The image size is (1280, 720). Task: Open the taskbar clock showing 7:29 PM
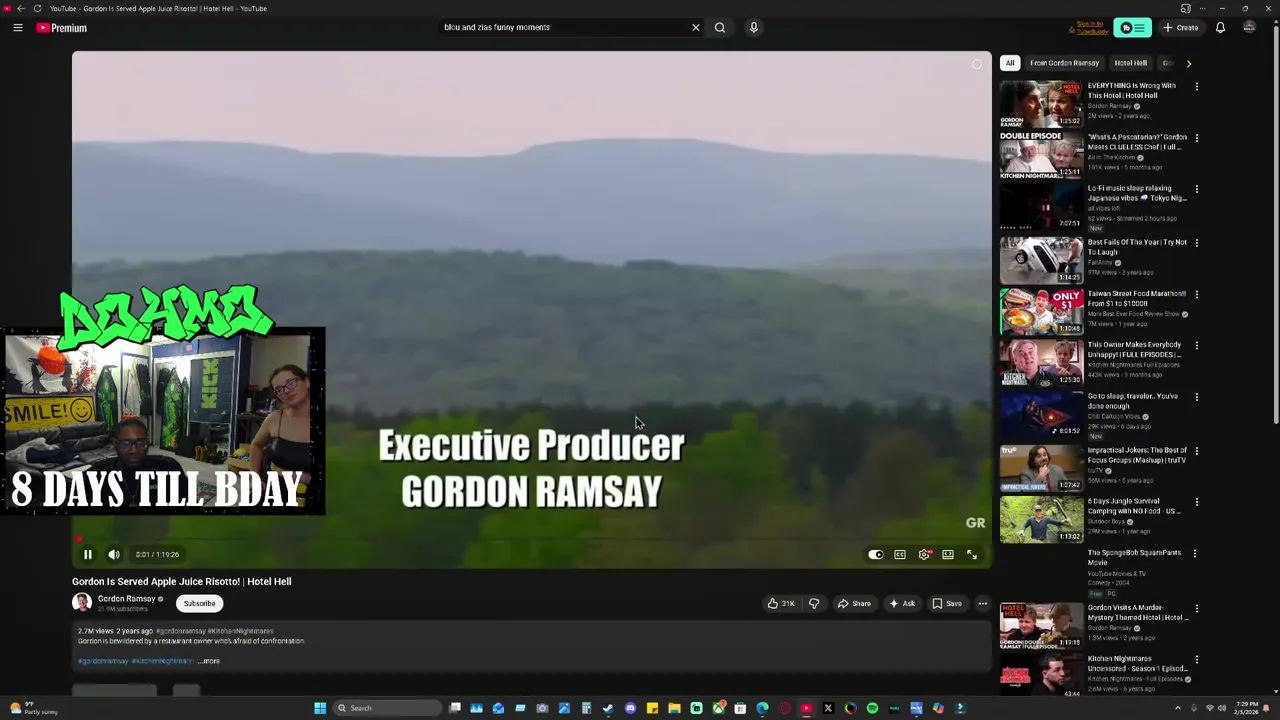1247,708
